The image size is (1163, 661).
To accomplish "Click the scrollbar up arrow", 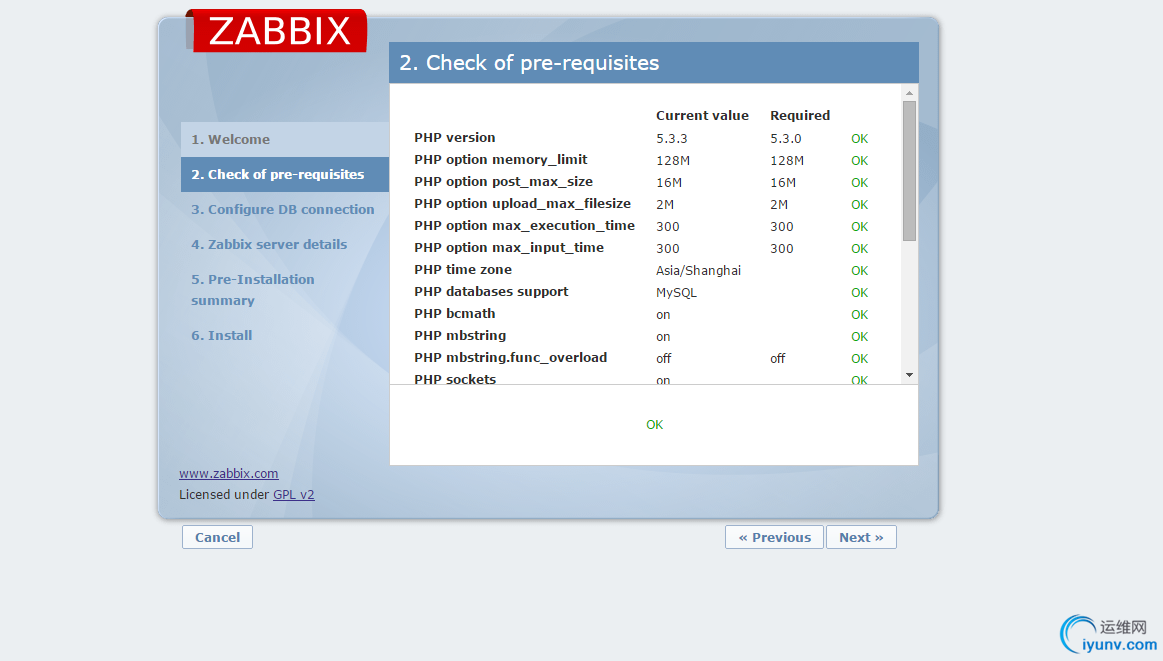I will [x=909, y=93].
